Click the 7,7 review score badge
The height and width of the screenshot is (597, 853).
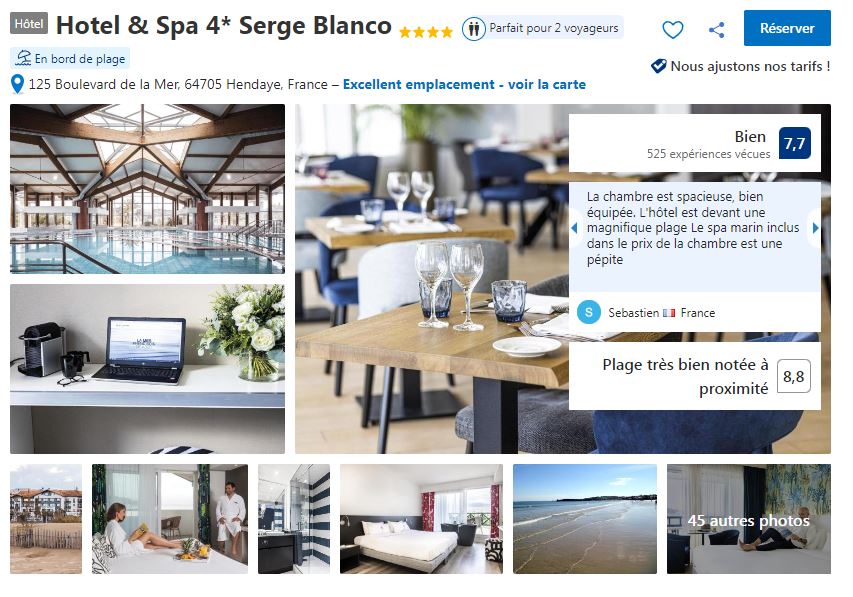coord(794,143)
